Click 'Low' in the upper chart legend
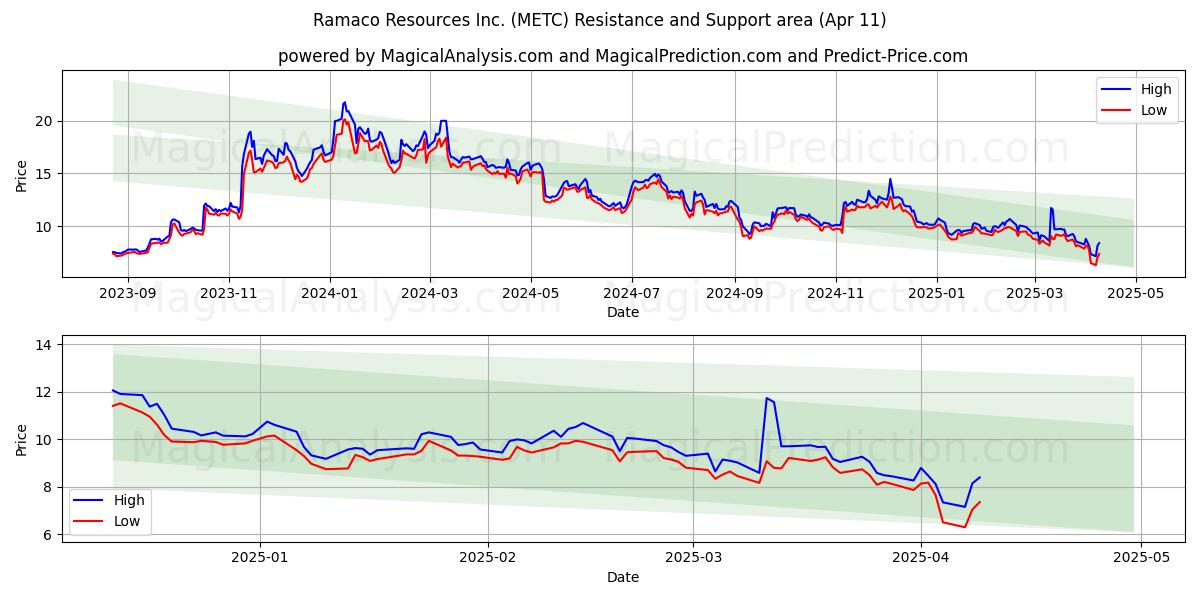The height and width of the screenshot is (600, 1200). pos(1154,110)
